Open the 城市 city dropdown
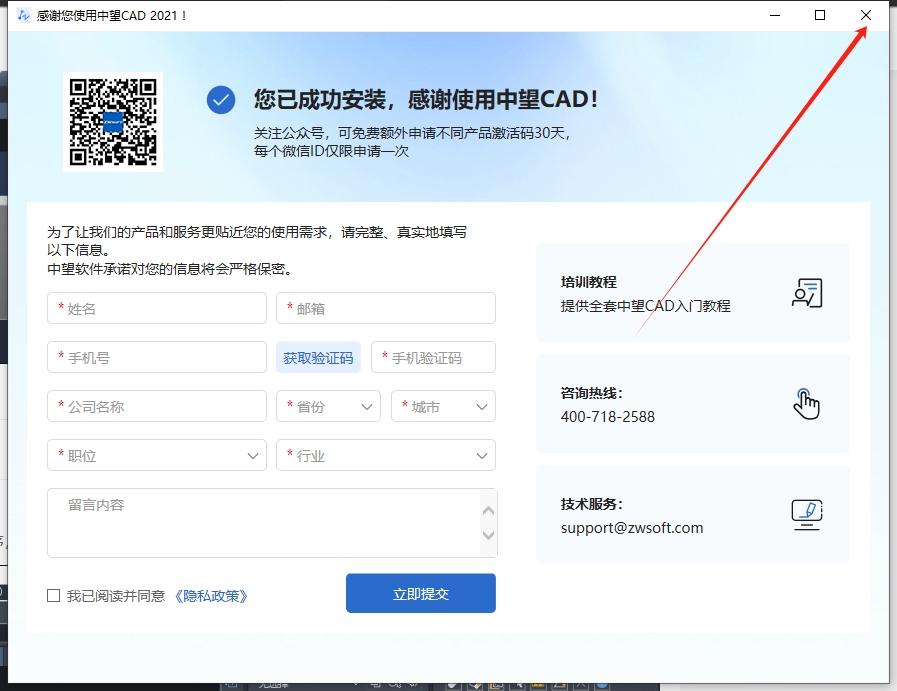The image size is (897, 691). [443, 406]
